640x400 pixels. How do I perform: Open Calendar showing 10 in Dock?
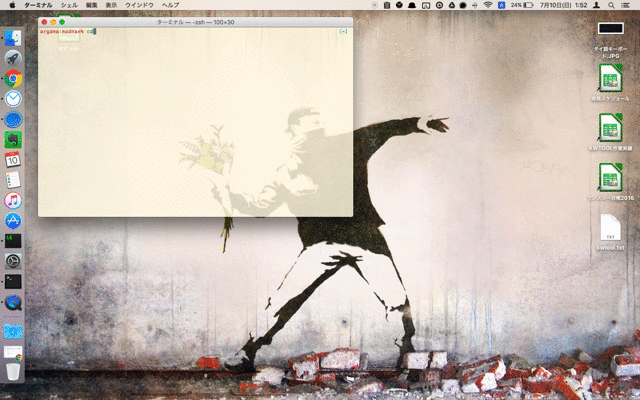(13, 160)
